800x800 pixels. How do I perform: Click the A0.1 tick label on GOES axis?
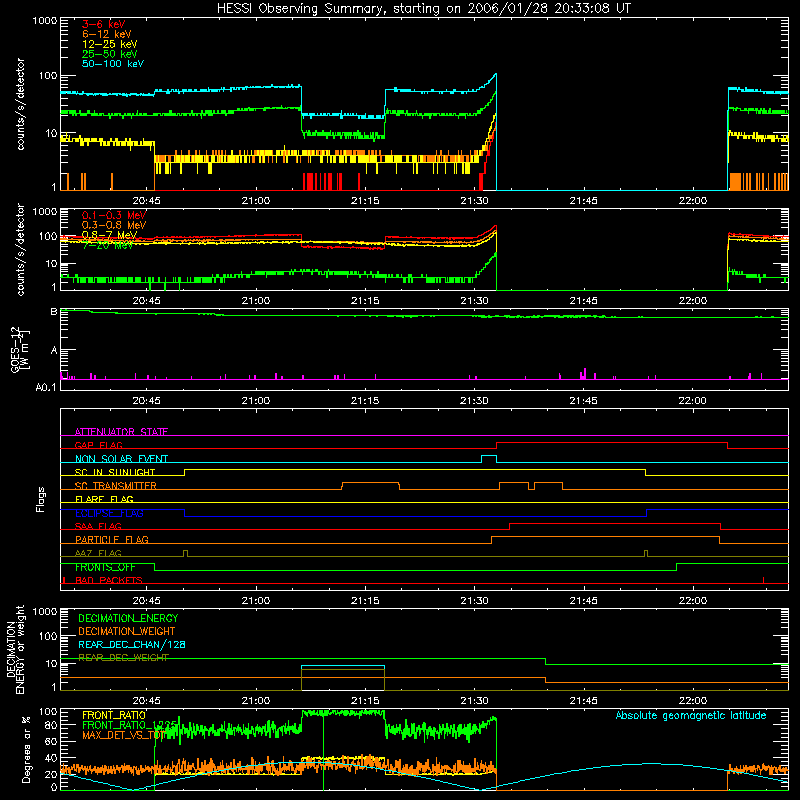point(46,388)
